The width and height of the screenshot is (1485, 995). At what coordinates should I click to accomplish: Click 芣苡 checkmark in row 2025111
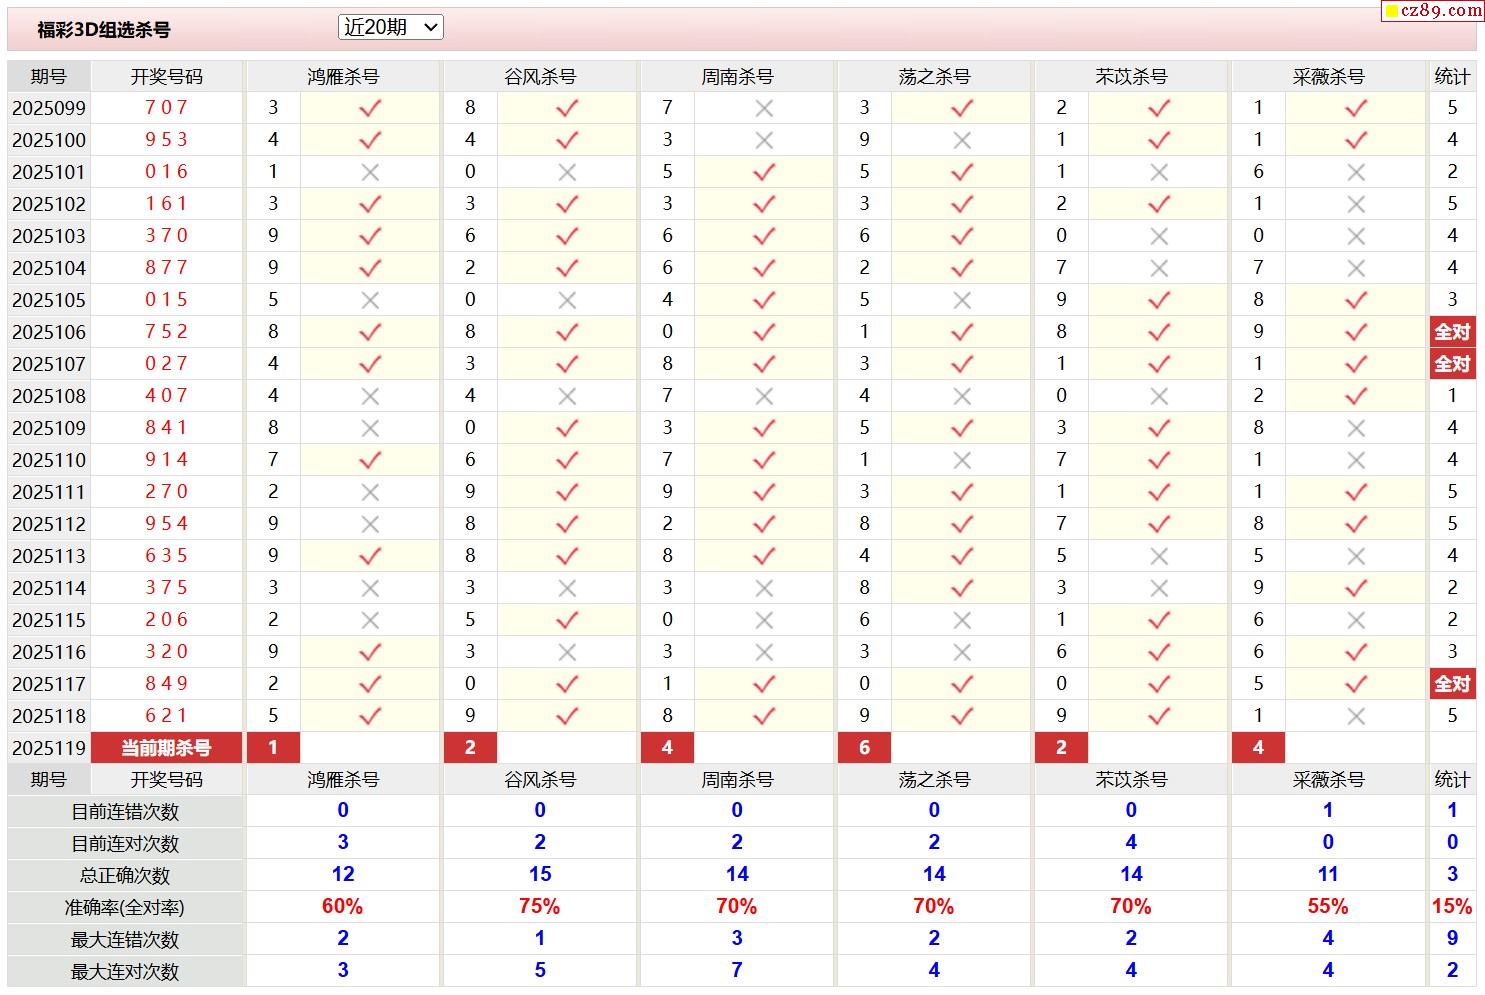pos(1158,492)
